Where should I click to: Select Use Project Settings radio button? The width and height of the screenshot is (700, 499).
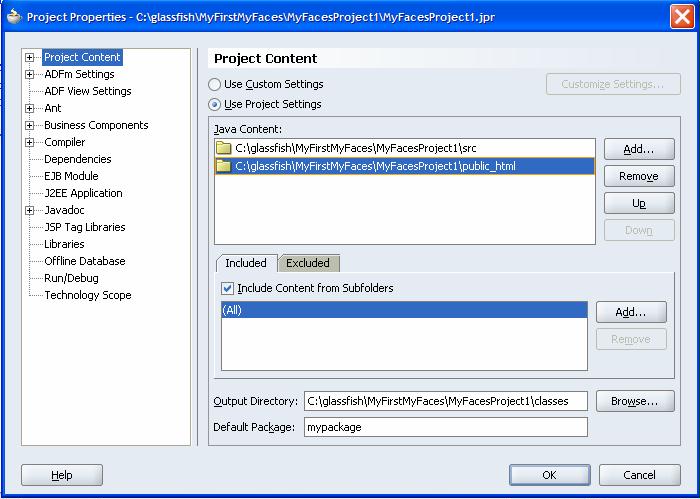click(x=215, y=104)
